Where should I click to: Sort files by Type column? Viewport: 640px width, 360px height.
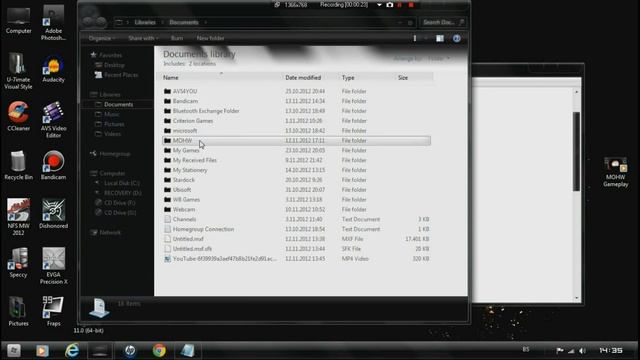pyautogui.click(x=348, y=78)
